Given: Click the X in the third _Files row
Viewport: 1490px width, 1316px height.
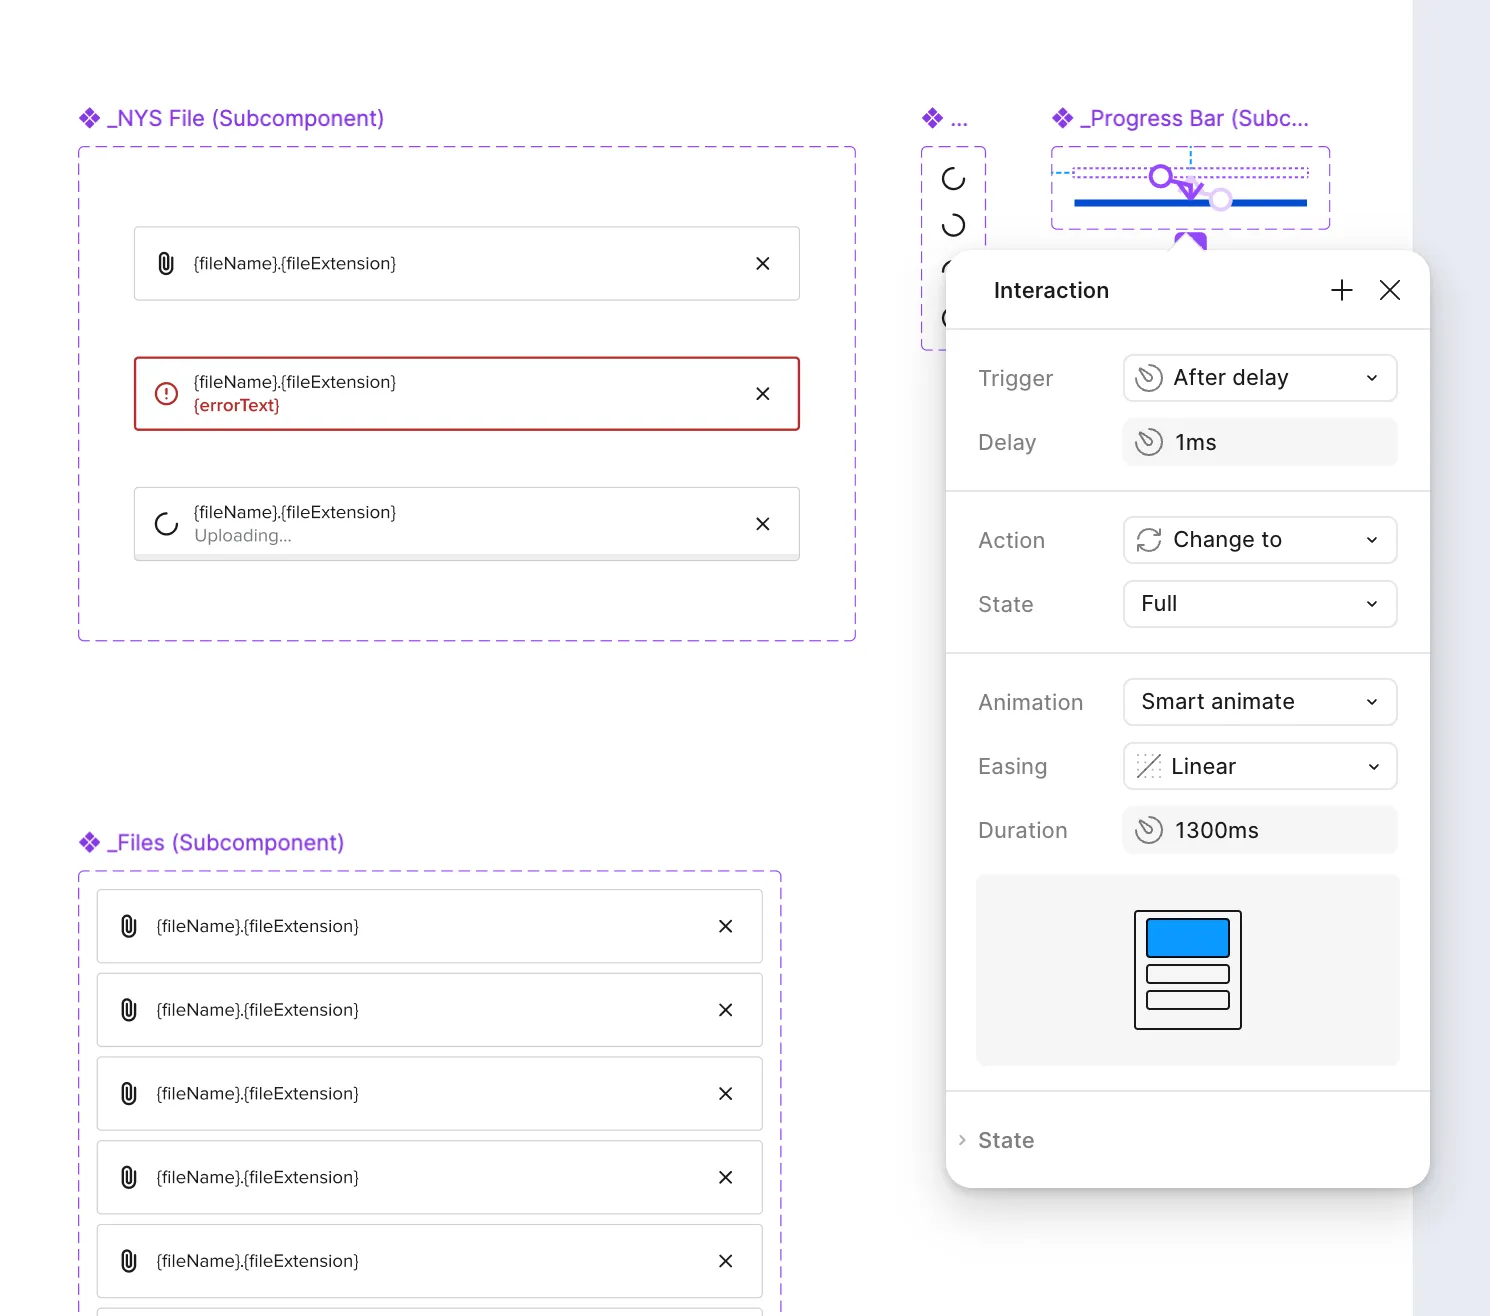Looking at the screenshot, I should 726,1094.
